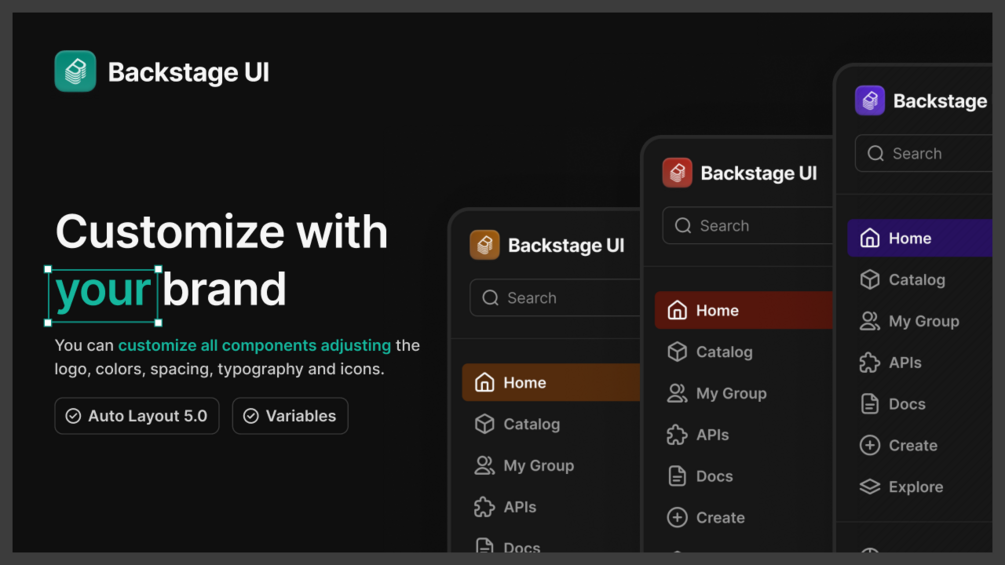Viewport: 1005px width, 565px height.
Task: Select the highlighted word 'your' text box
Action: (x=103, y=290)
